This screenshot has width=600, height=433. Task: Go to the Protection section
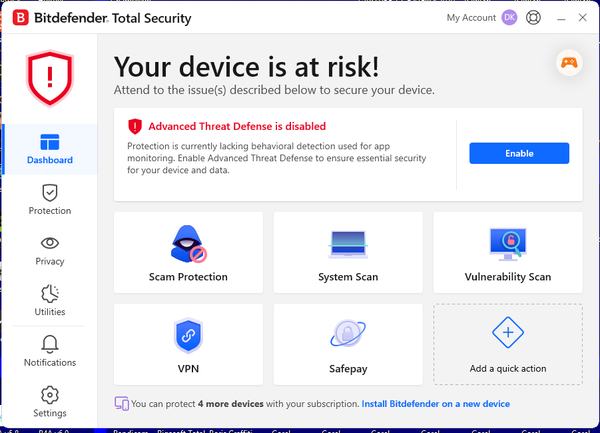(x=49, y=199)
